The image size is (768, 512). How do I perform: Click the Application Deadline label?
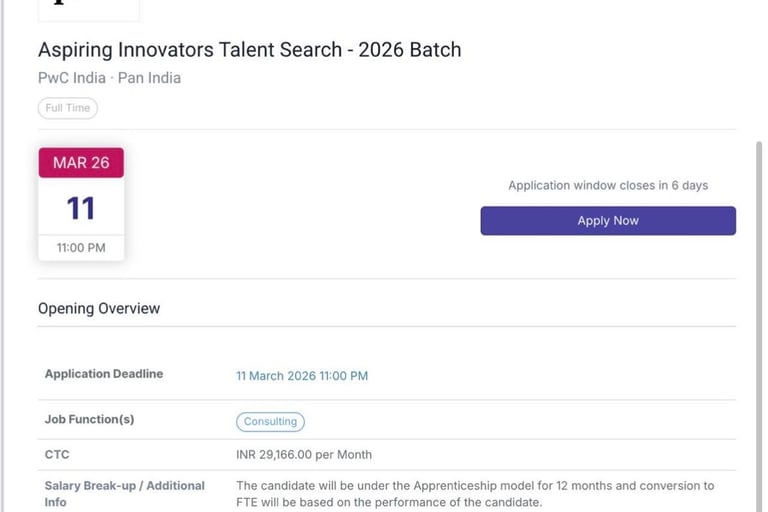tap(104, 374)
